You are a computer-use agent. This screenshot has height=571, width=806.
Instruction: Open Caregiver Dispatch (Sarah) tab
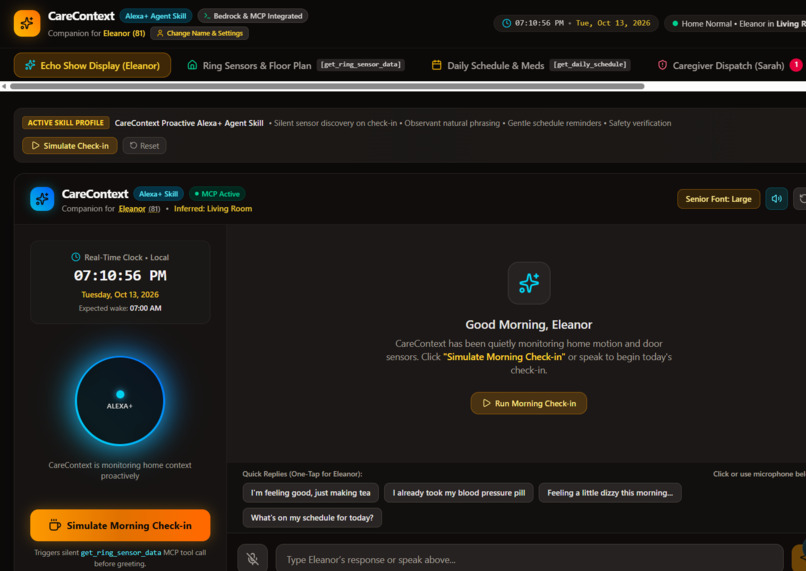click(729, 65)
